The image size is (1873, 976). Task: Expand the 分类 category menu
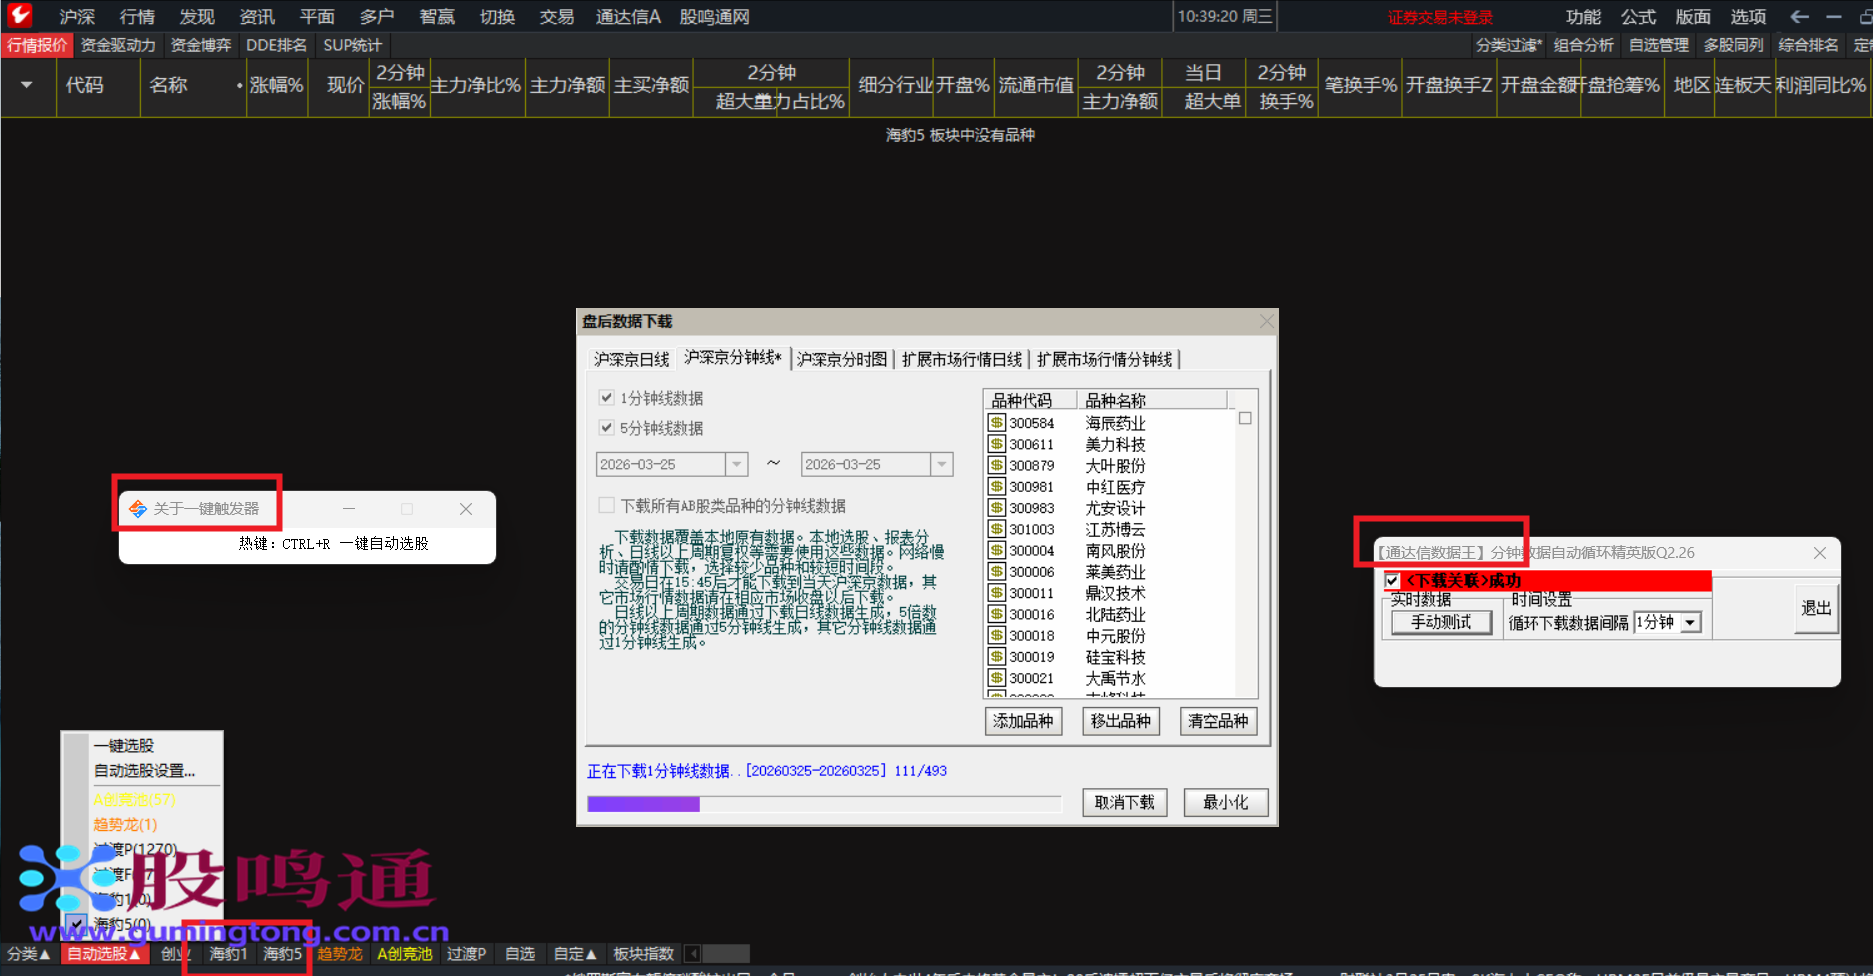point(28,954)
